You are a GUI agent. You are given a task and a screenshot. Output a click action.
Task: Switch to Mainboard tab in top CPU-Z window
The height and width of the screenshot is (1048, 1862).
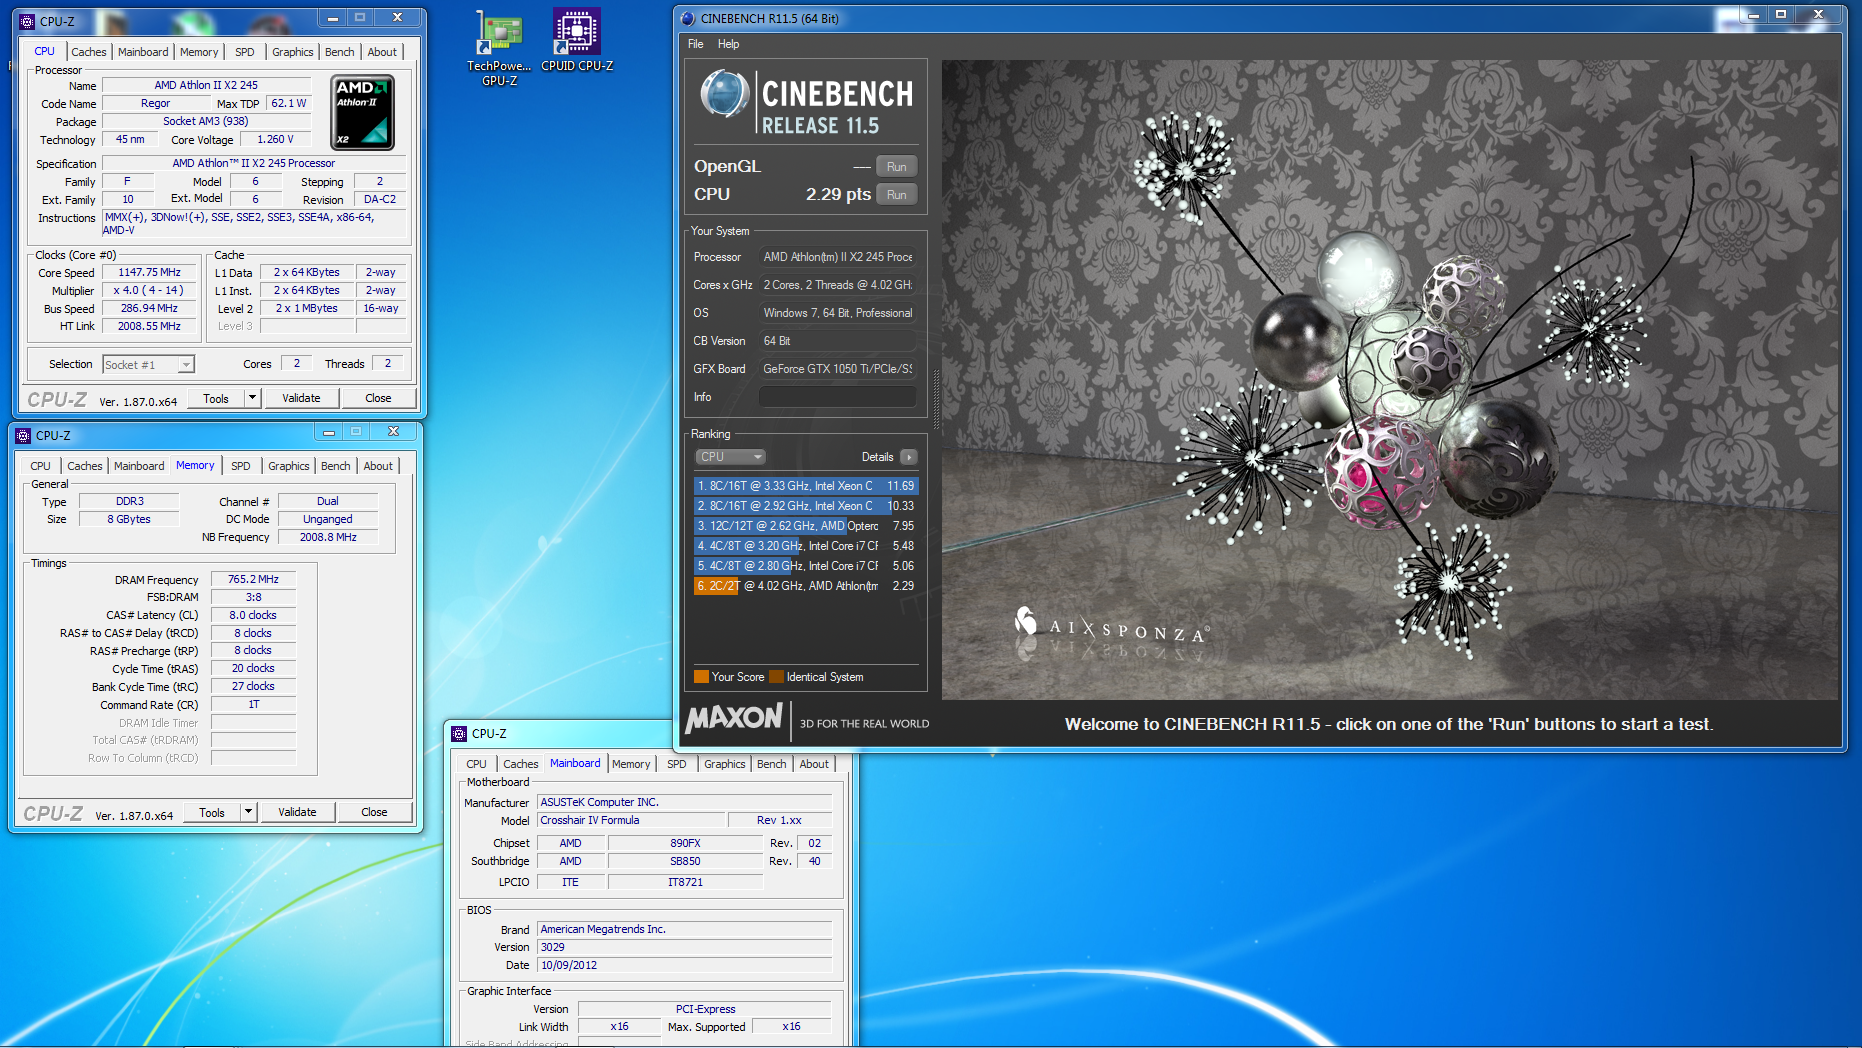pyautogui.click(x=143, y=52)
